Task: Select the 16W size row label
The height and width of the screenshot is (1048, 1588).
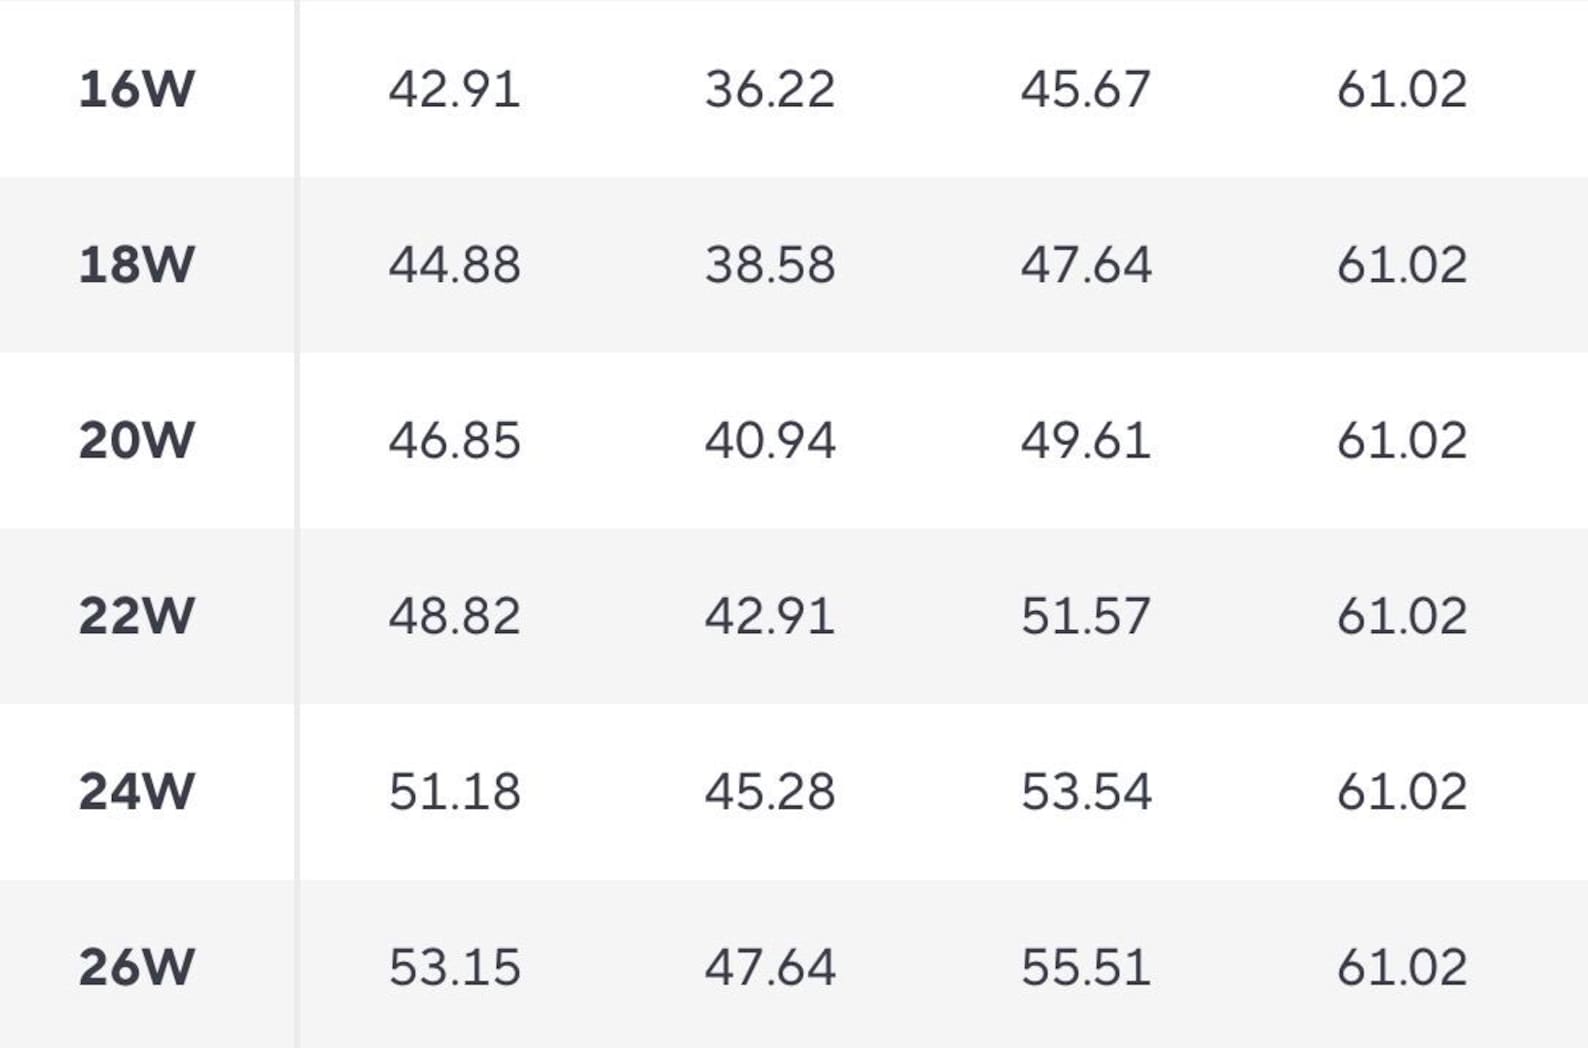Action: [x=137, y=89]
